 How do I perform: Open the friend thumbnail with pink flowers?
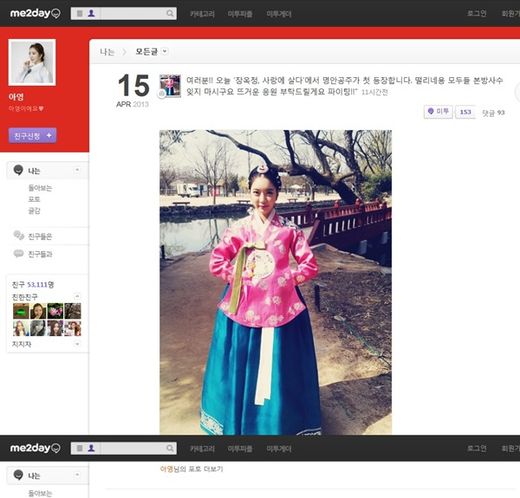55,311
